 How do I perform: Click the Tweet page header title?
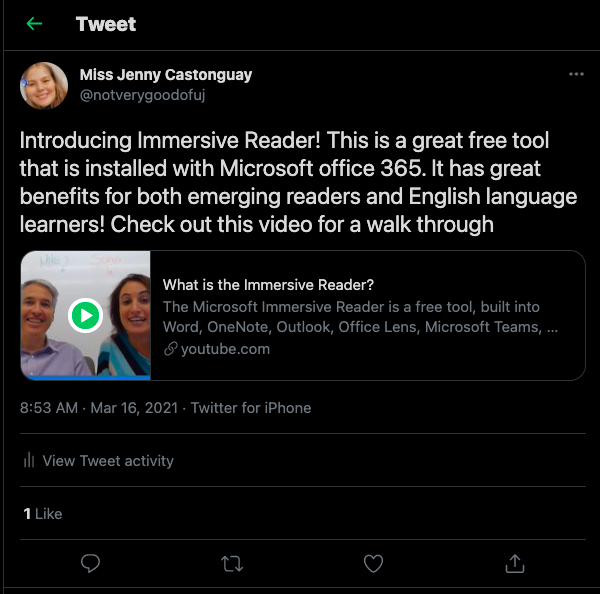tap(106, 24)
